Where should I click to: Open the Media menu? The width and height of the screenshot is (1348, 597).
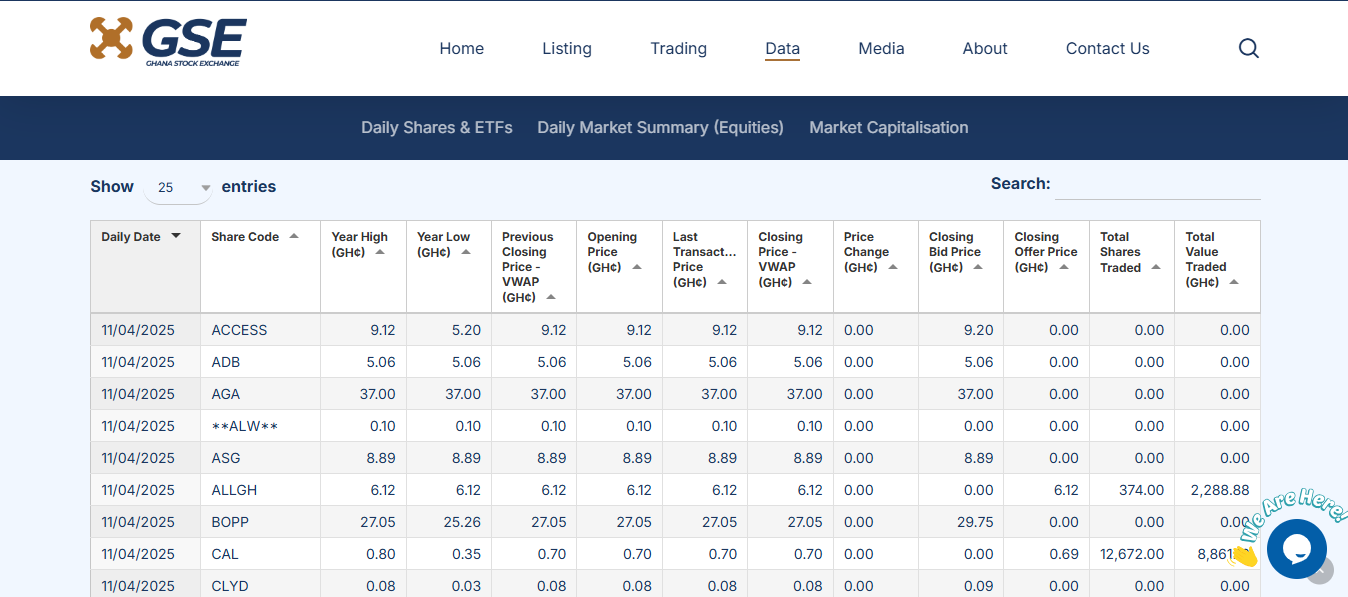881,48
